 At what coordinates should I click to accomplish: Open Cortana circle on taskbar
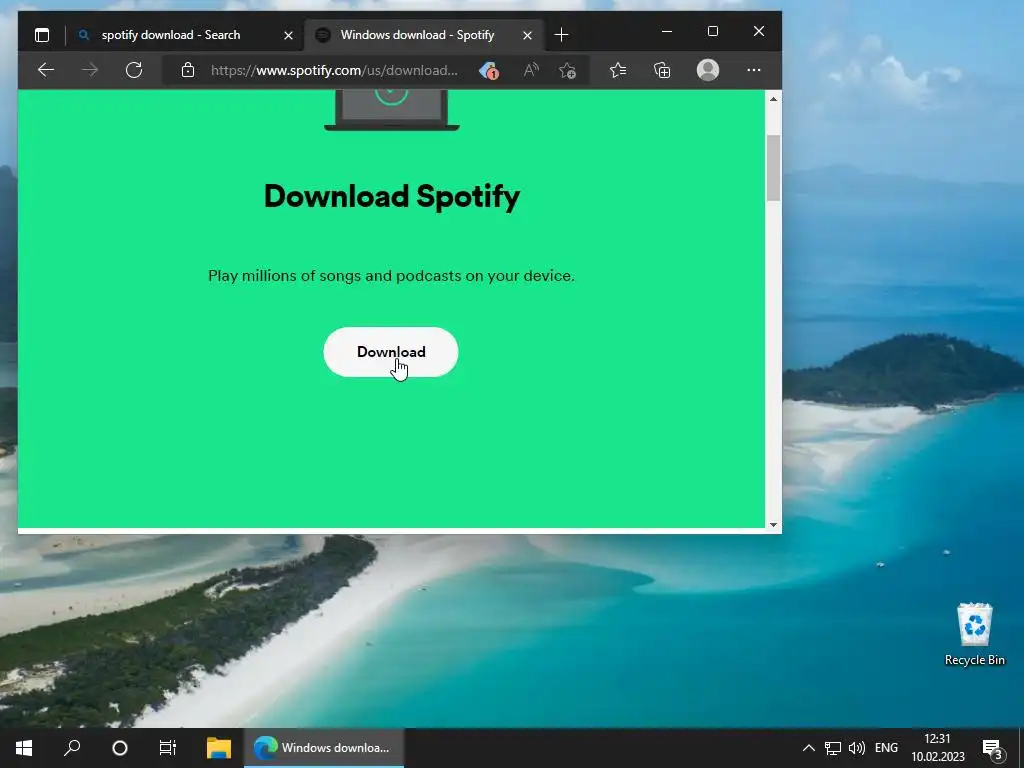120,748
